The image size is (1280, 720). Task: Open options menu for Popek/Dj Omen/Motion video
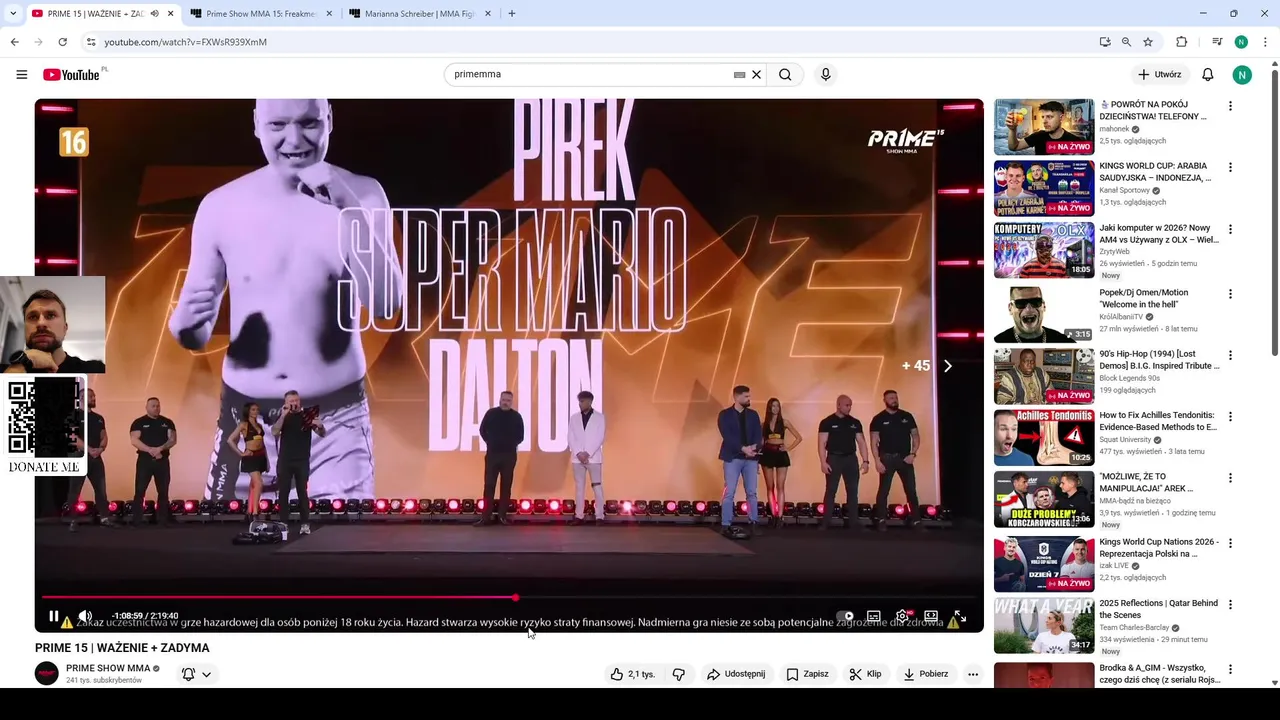[1230, 294]
